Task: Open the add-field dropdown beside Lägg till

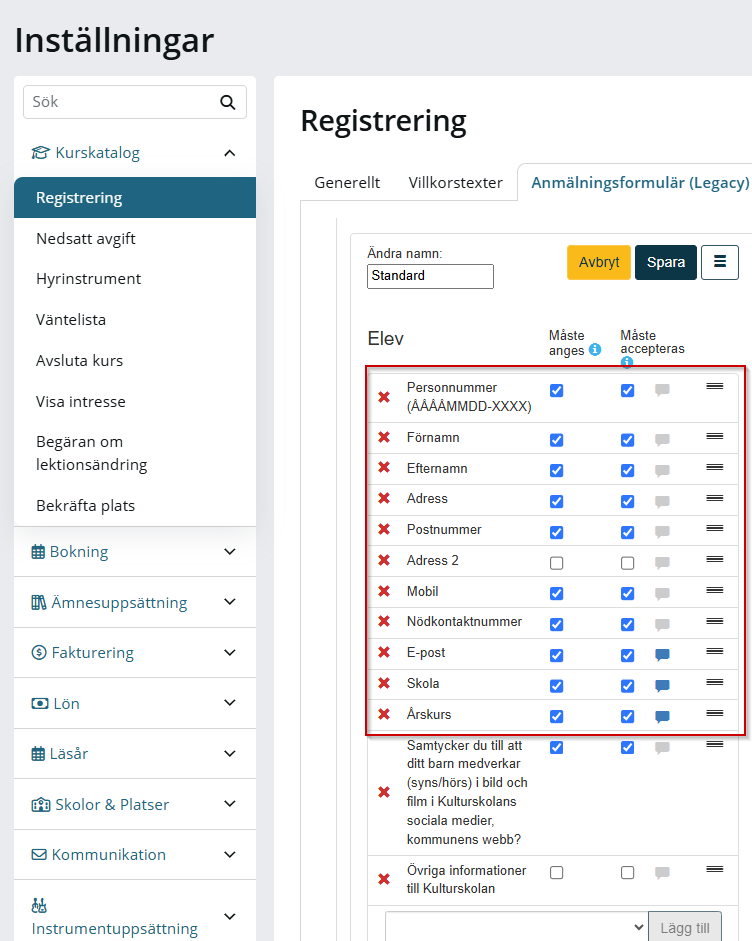Action: click(x=516, y=927)
